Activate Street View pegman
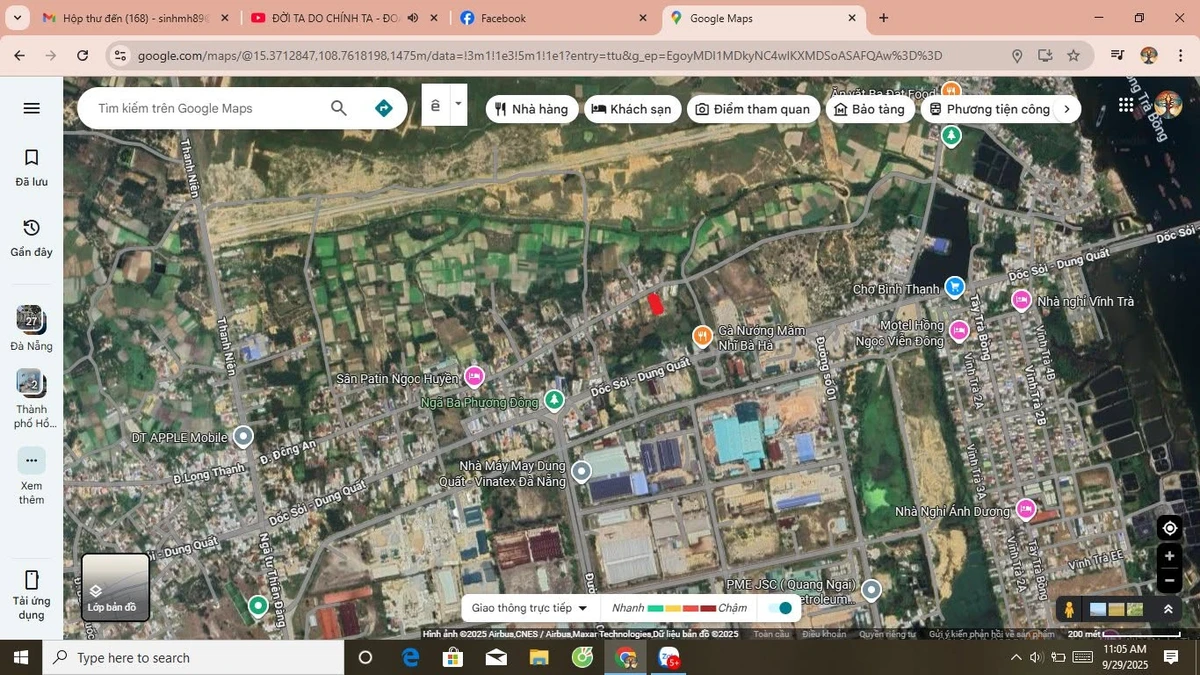This screenshot has height=675, width=1200. click(1069, 609)
